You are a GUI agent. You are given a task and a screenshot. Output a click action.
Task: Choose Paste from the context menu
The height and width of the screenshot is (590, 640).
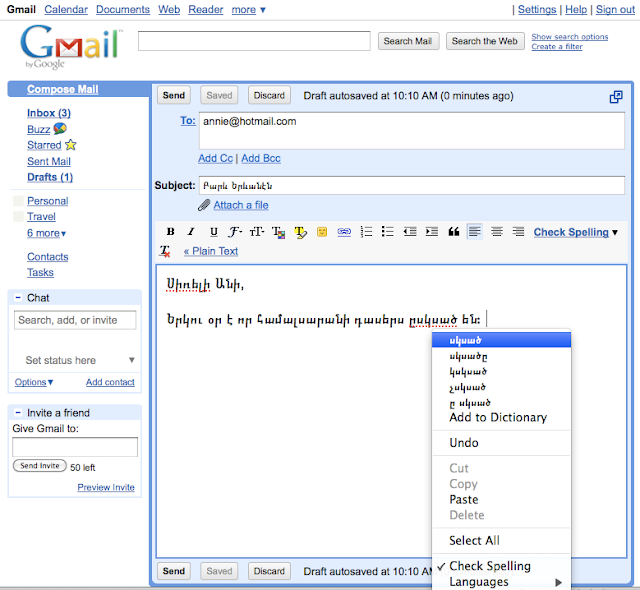pos(501,499)
